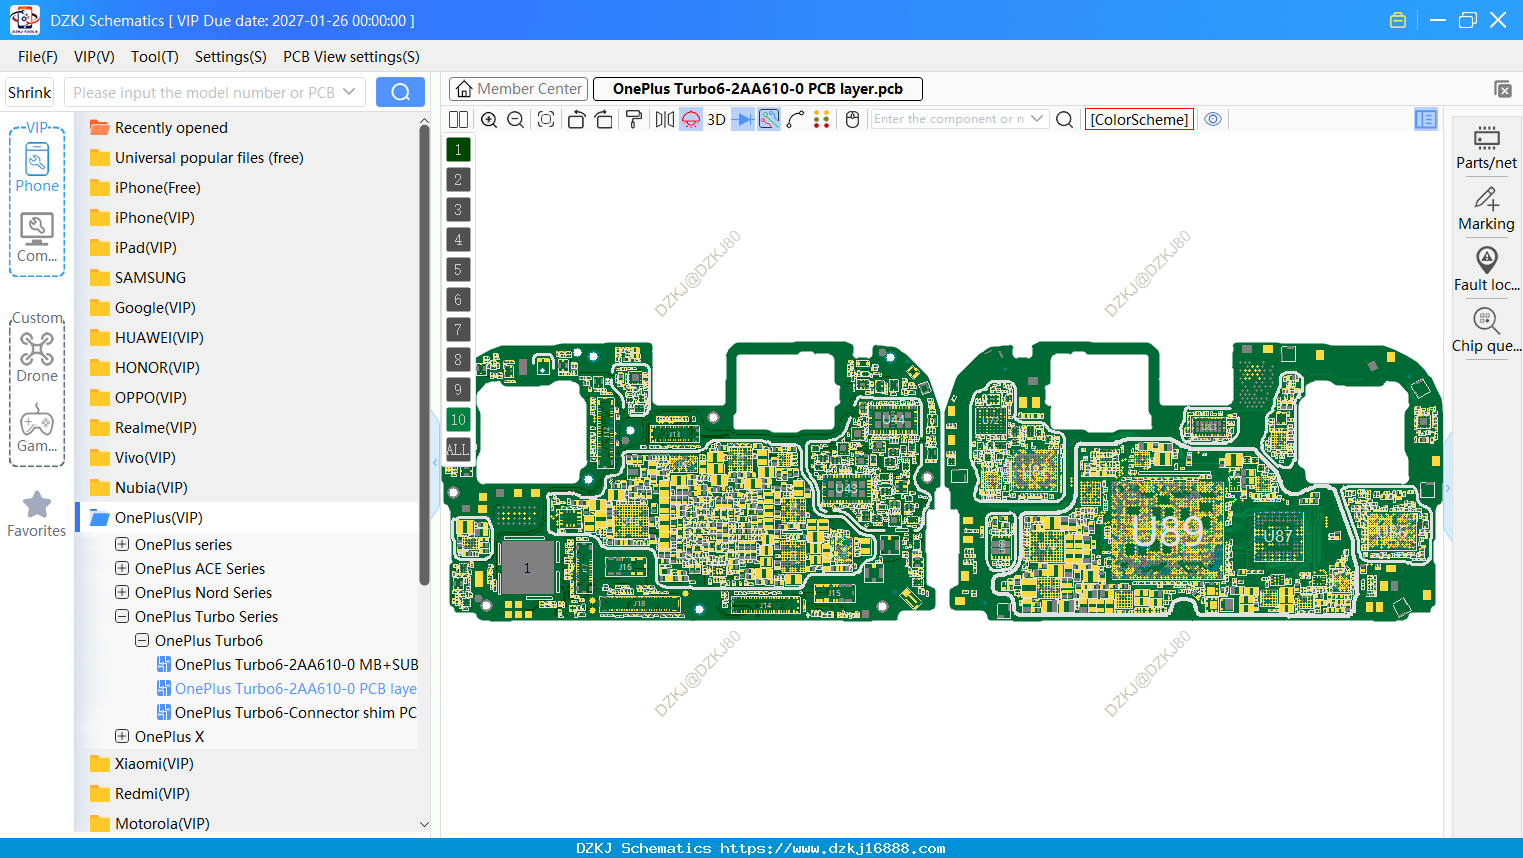This screenshot has width=1523, height=858.
Task: Toggle the right side panel layout icon
Action: coord(1426,119)
